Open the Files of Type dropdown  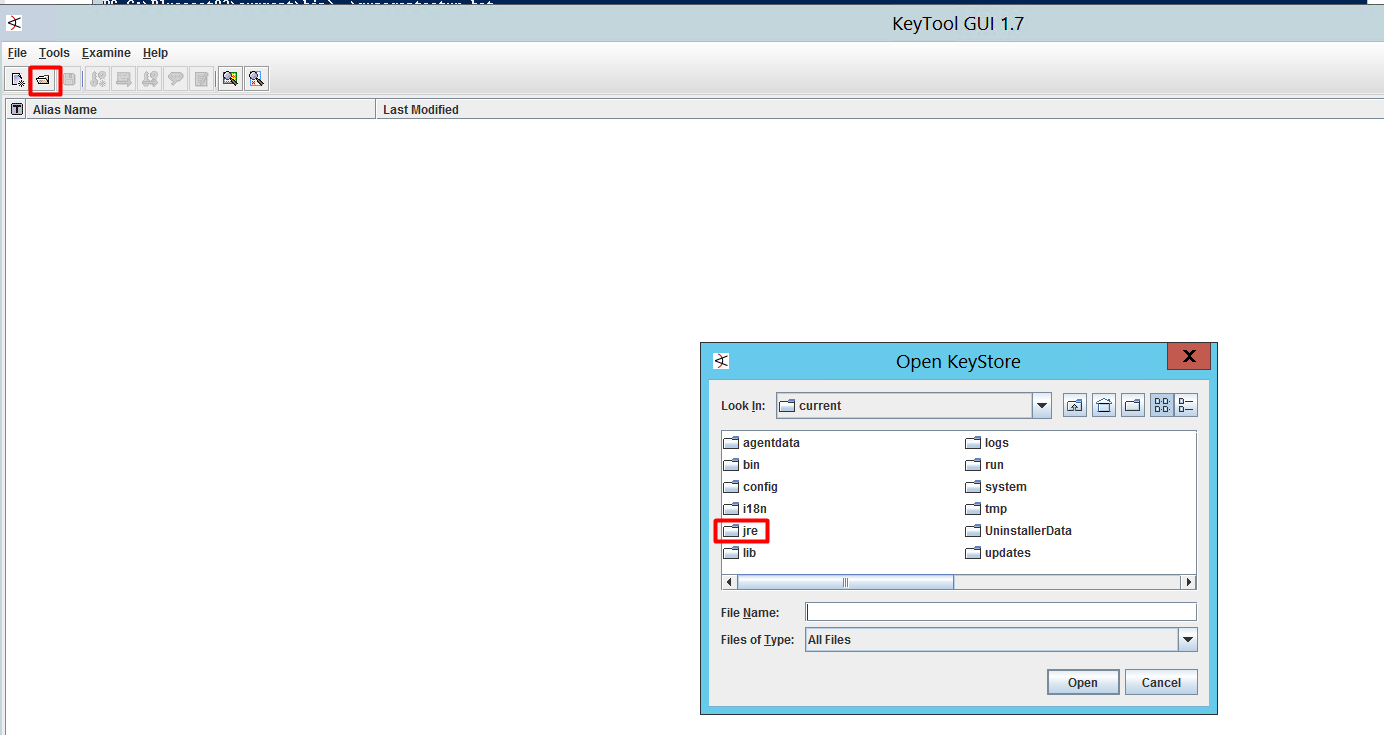coord(1188,639)
